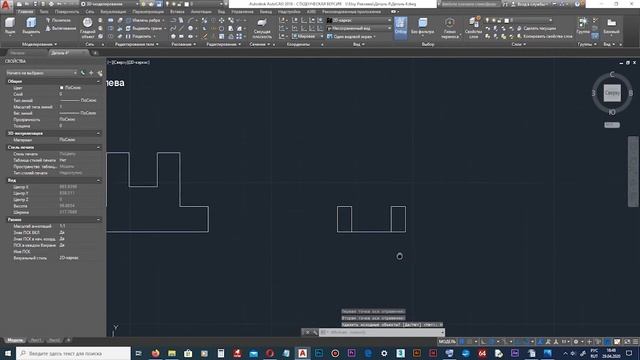Open the Home (Главная) ribbon tab
This screenshot has height=360, width=640.
[25, 12]
